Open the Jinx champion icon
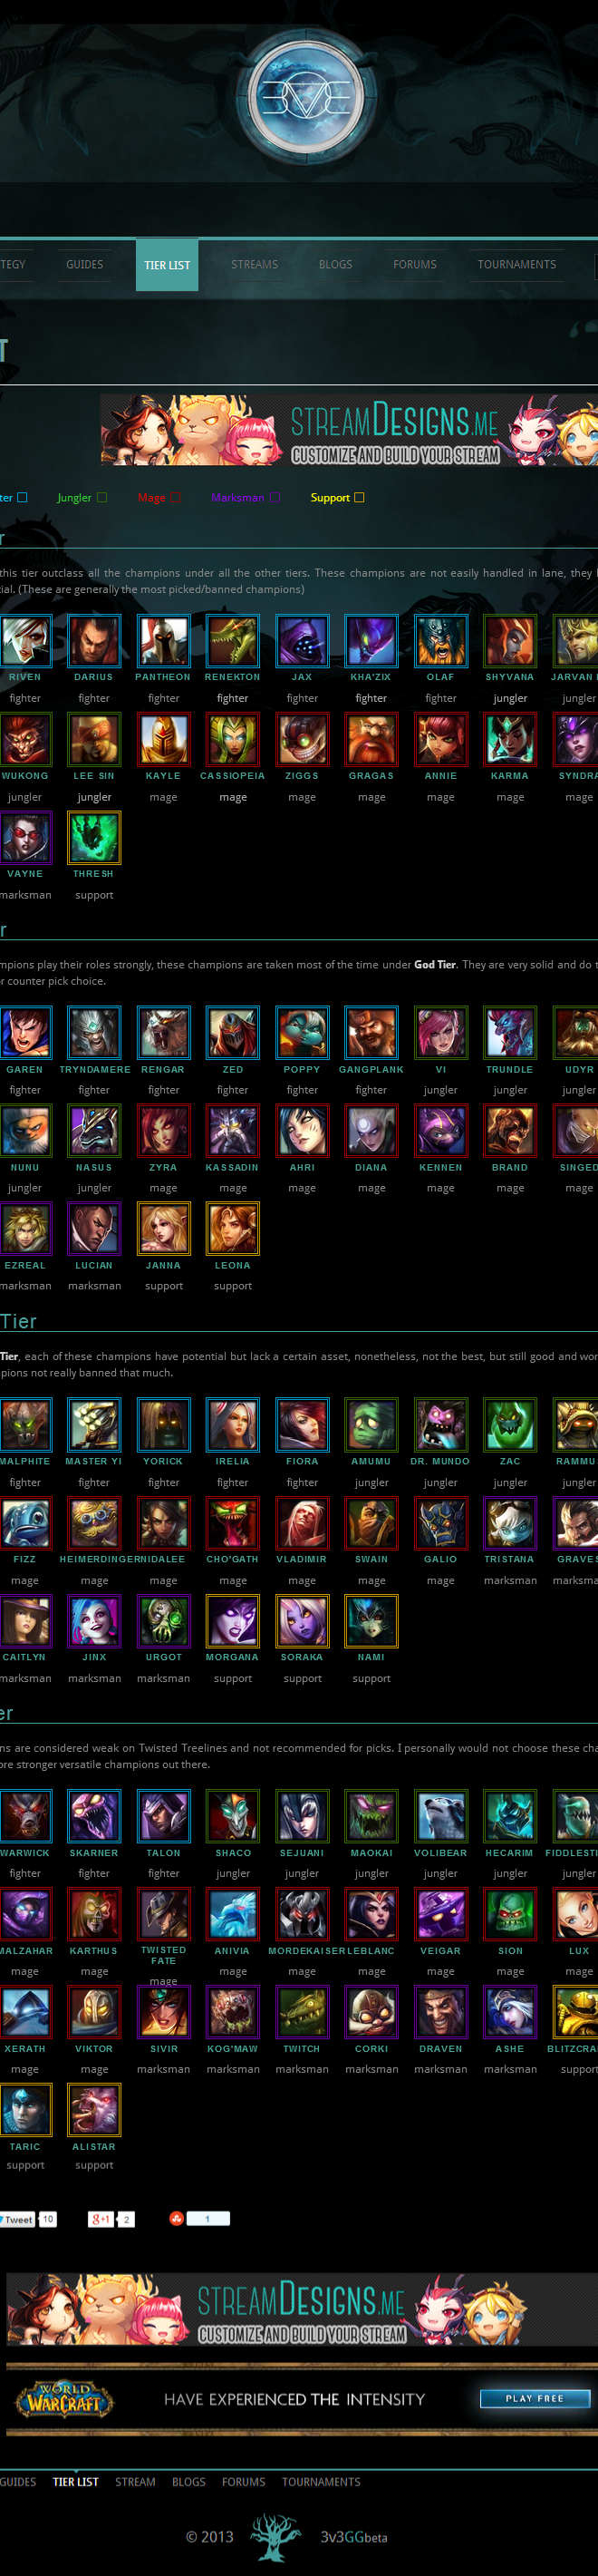Image resolution: width=598 pixels, height=2576 pixels. pyautogui.click(x=94, y=1621)
